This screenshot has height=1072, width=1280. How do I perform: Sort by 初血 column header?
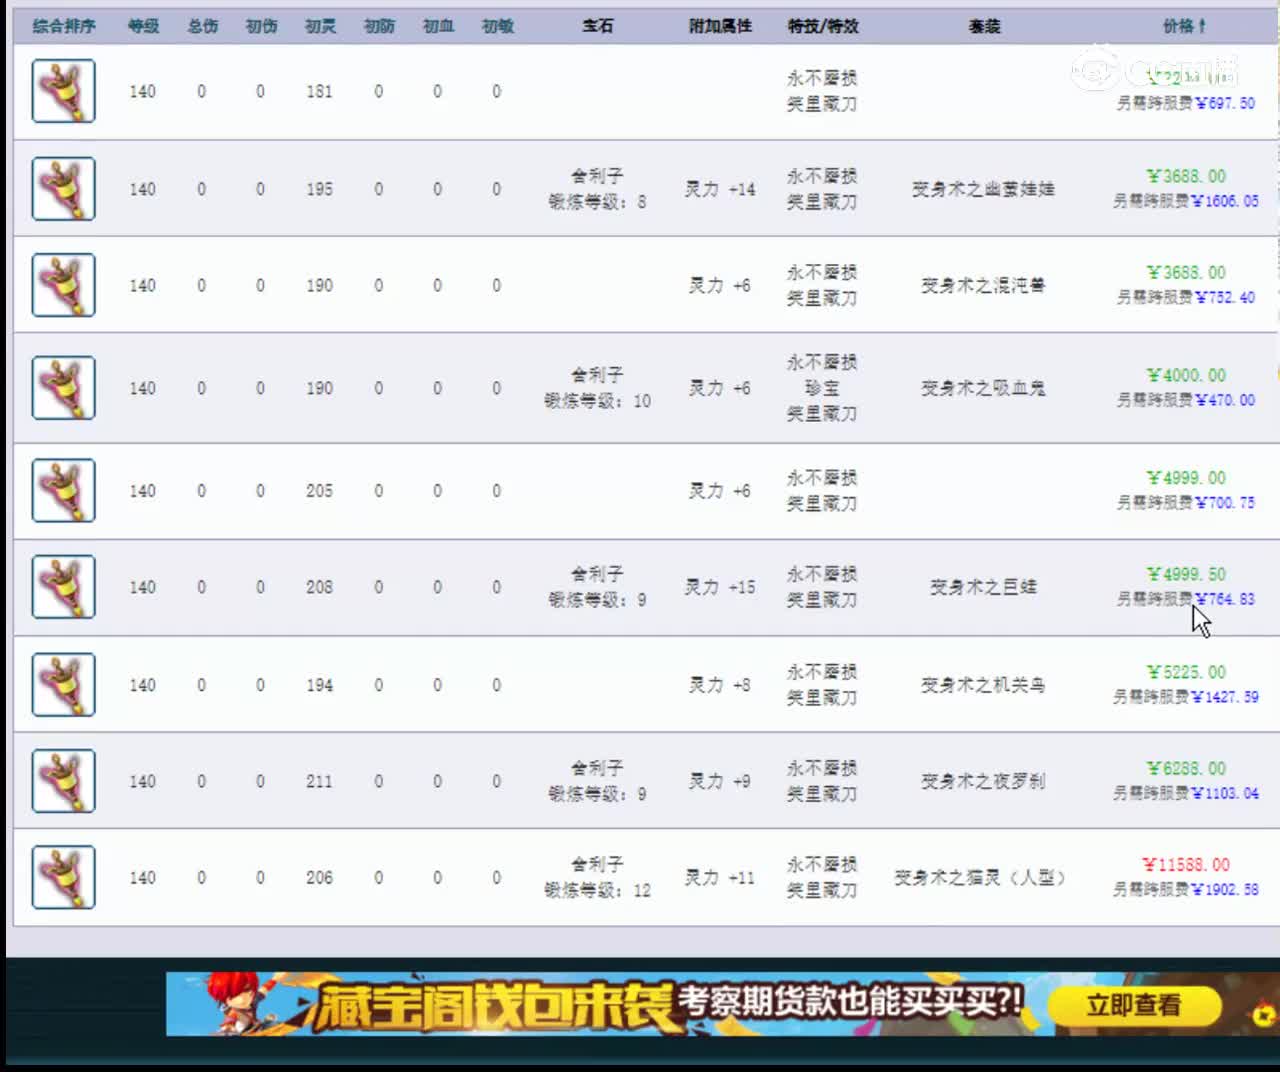pyautogui.click(x=438, y=26)
